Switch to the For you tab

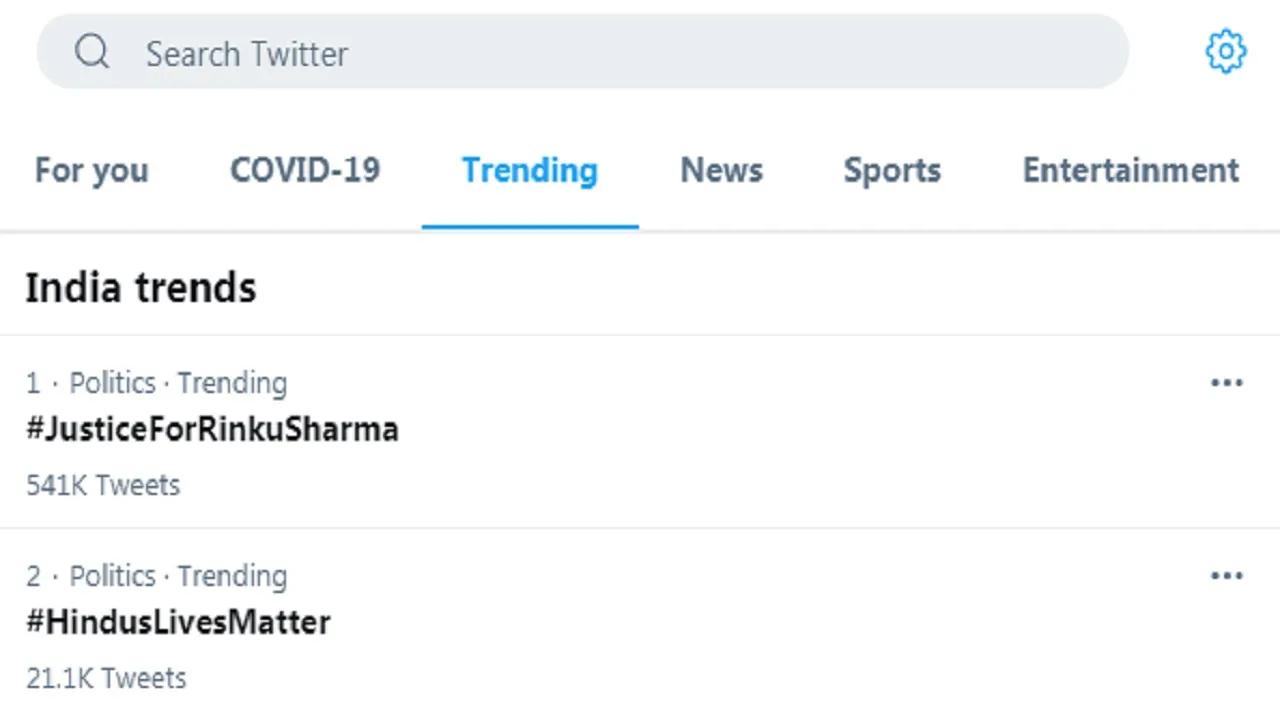point(92,171)
